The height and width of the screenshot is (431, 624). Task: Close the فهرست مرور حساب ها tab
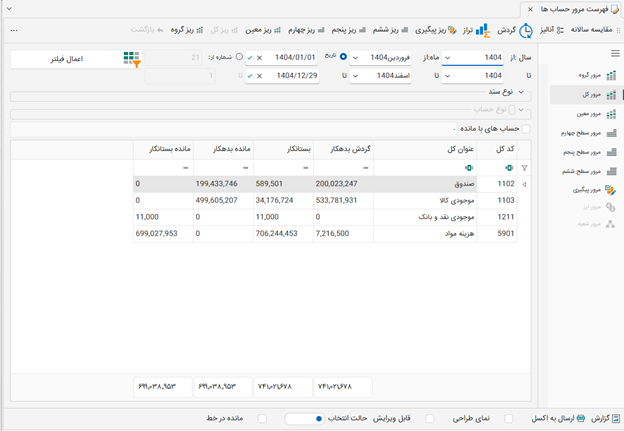click(x=530, y=9)
